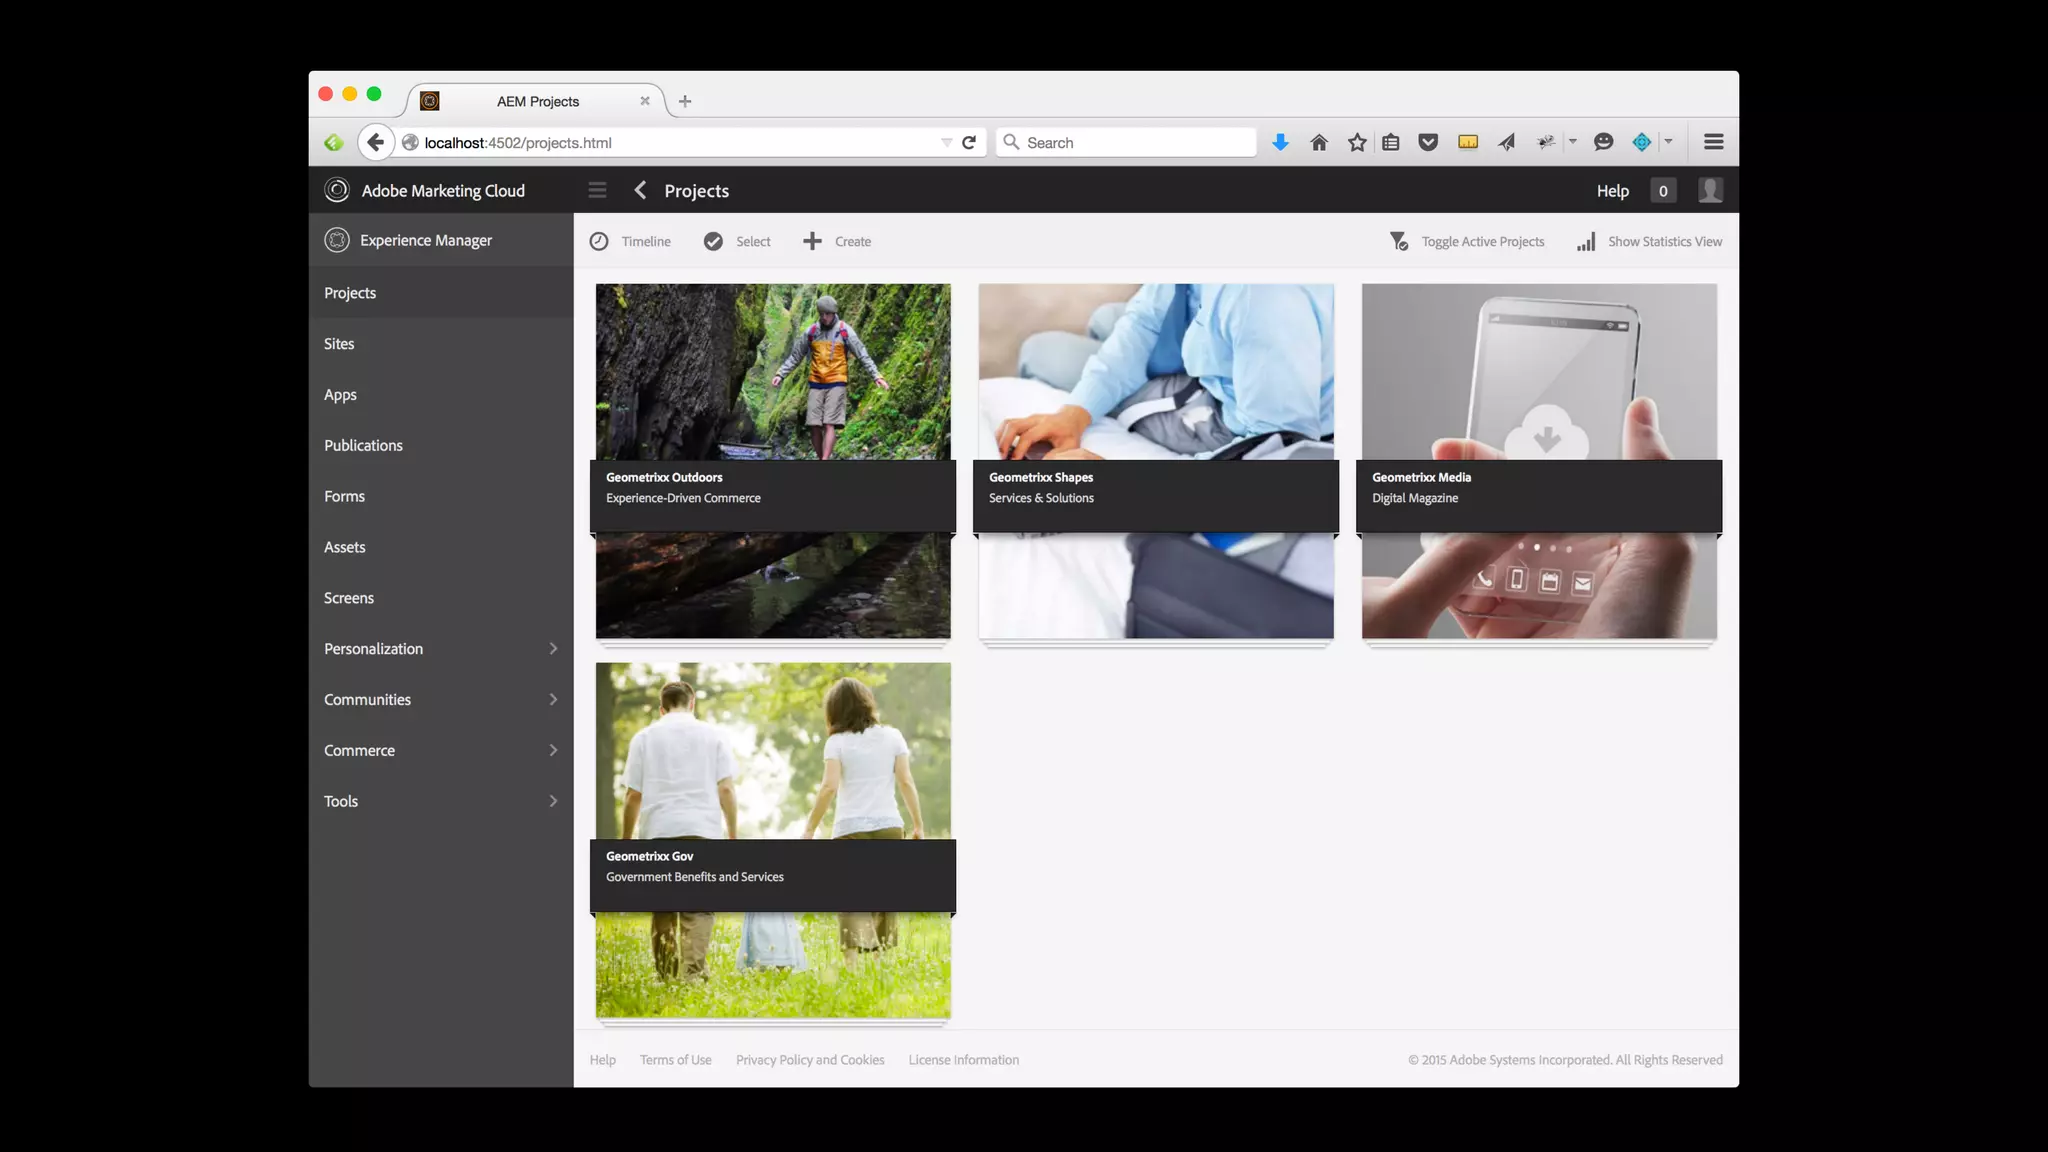
Task: Click the Select checkmark icon
Action: pos(713,241)
